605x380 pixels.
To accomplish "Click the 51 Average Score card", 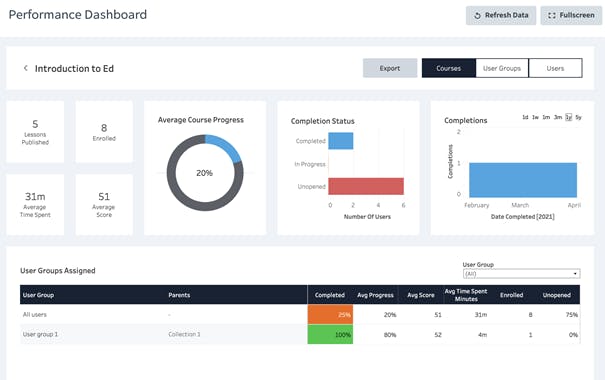I will coord(104,205).
